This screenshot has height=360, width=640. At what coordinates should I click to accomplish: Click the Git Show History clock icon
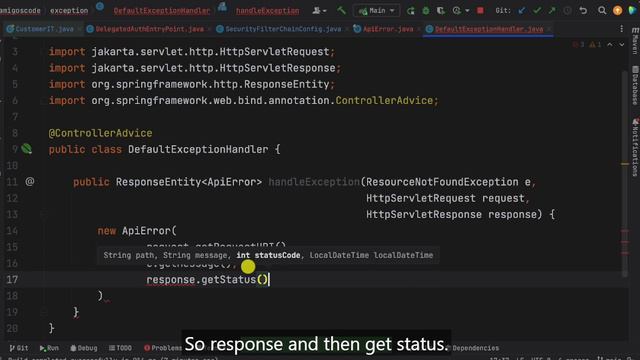[x=567, y=11]
